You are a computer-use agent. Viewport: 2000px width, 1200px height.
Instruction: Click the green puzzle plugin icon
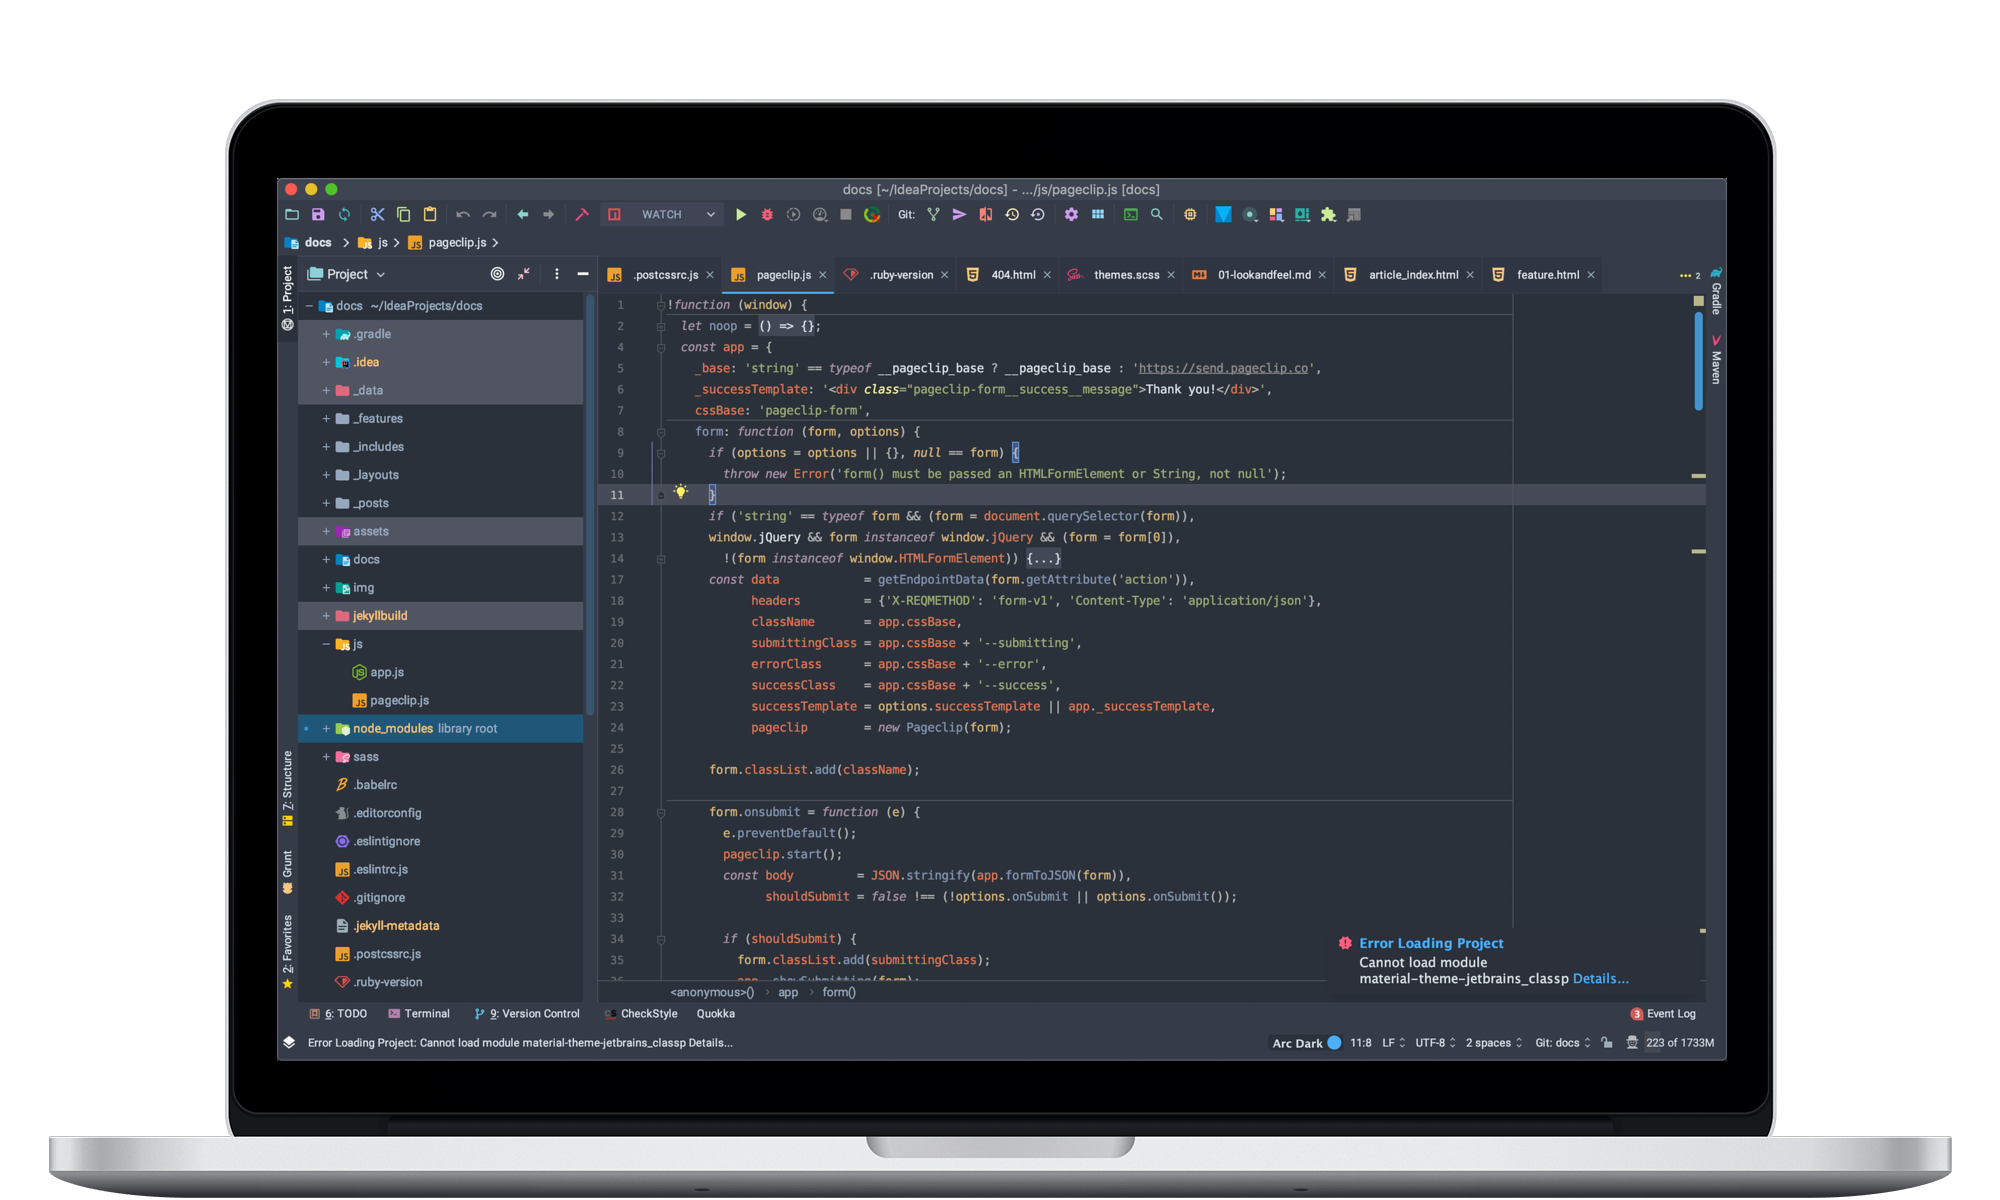pyautogui.click(x=1328, y=214)
